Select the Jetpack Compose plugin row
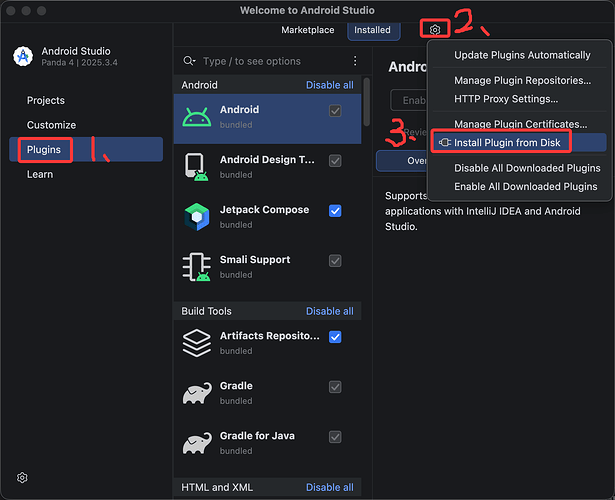The height and width of the screenshot is (500, 615). 267,217
